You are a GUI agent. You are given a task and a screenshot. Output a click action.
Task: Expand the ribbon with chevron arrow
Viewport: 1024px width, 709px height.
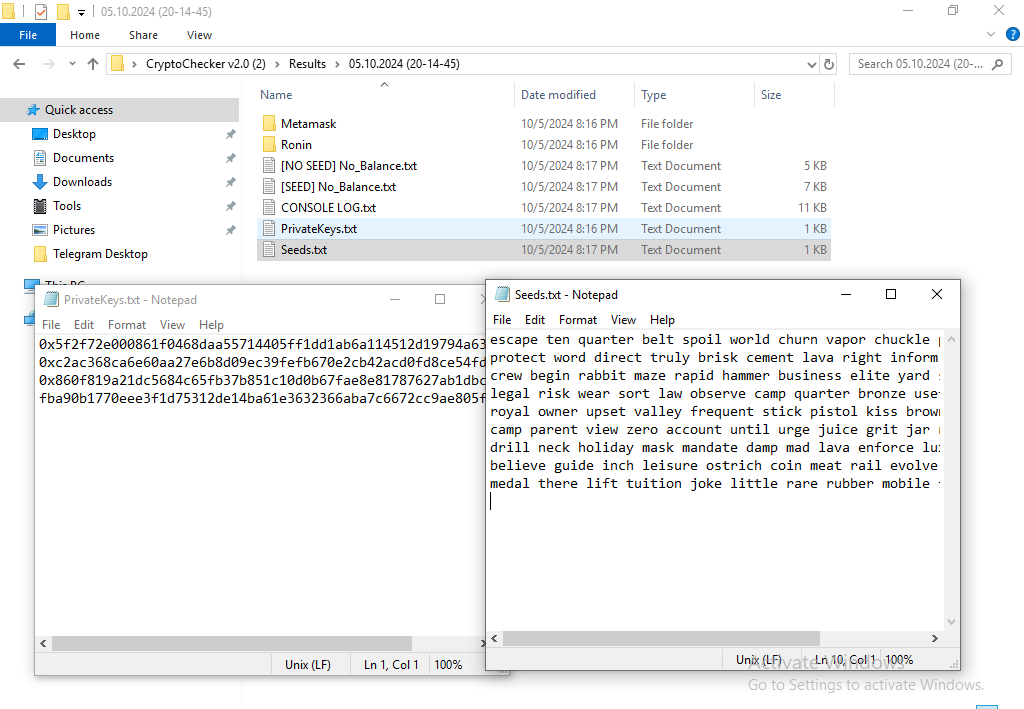(991, 35)
